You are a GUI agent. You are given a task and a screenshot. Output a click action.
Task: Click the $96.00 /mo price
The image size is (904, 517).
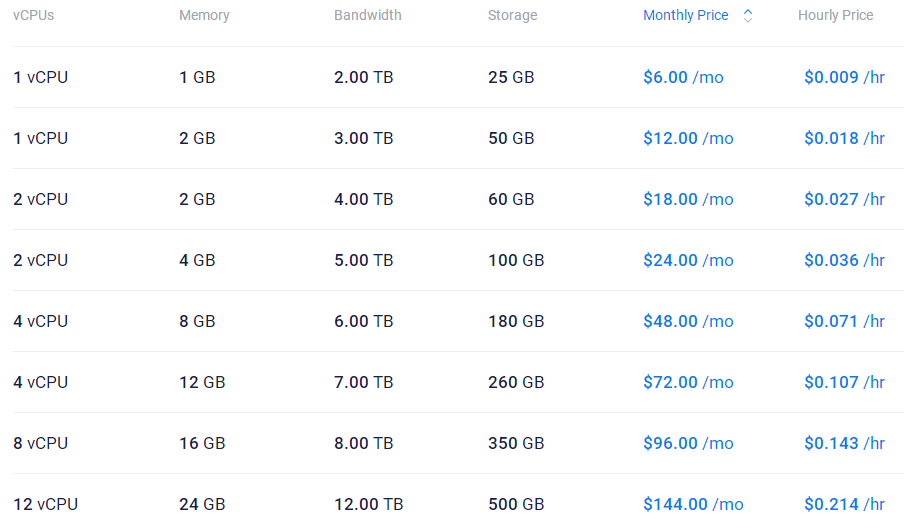click(x=688, y=443)
